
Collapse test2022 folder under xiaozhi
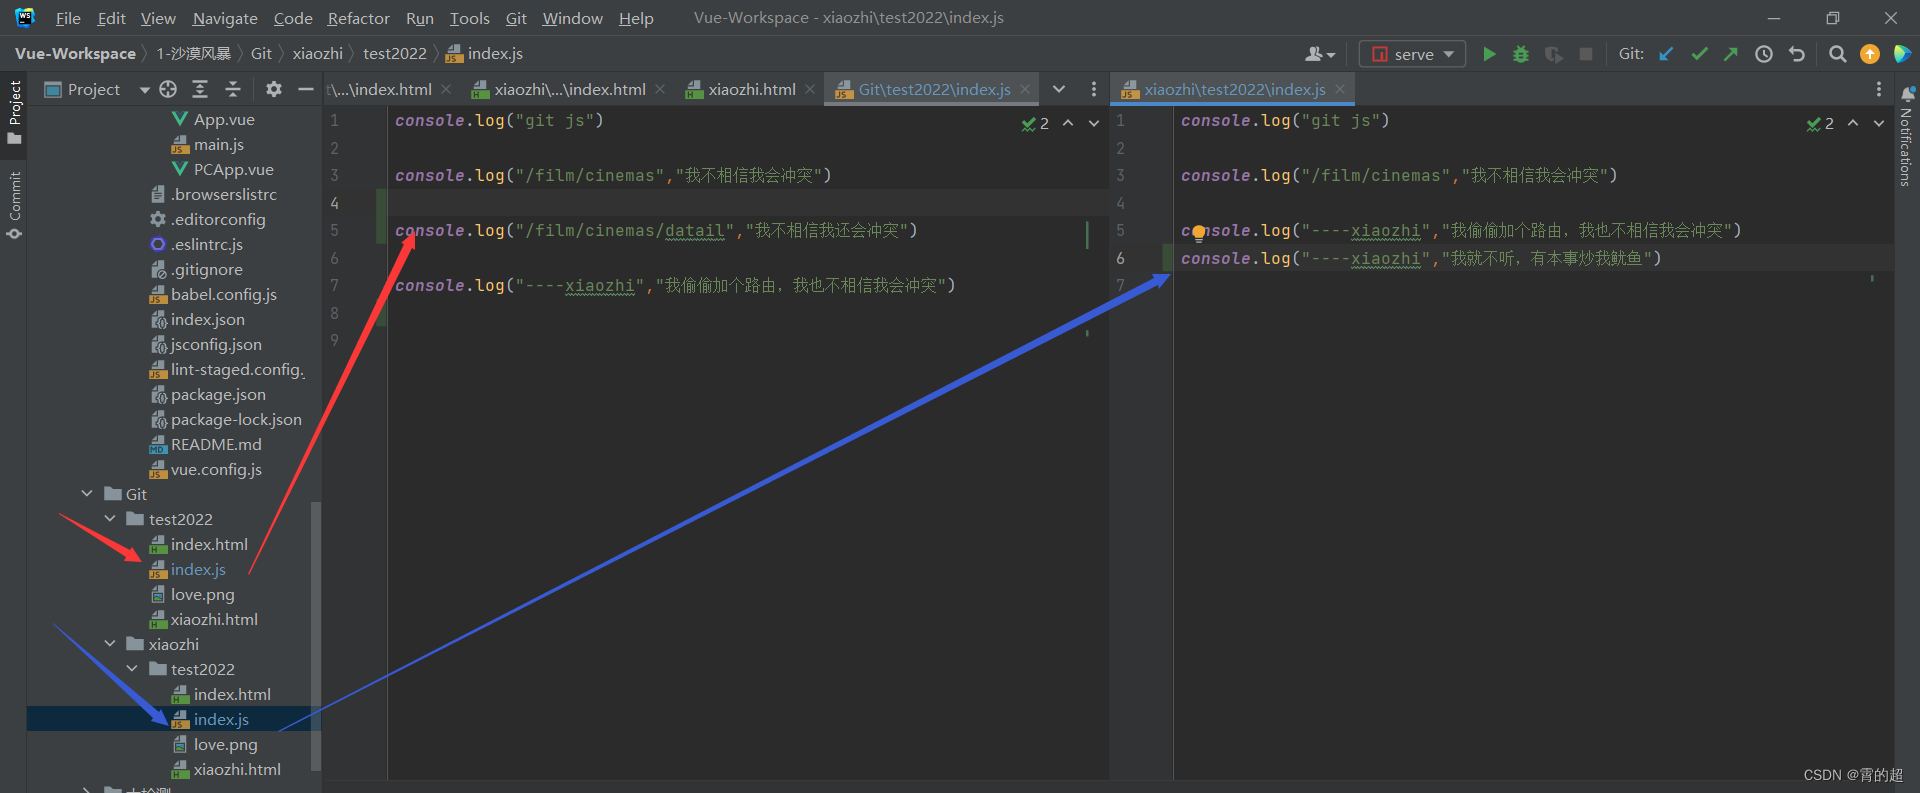click(132, 669)
